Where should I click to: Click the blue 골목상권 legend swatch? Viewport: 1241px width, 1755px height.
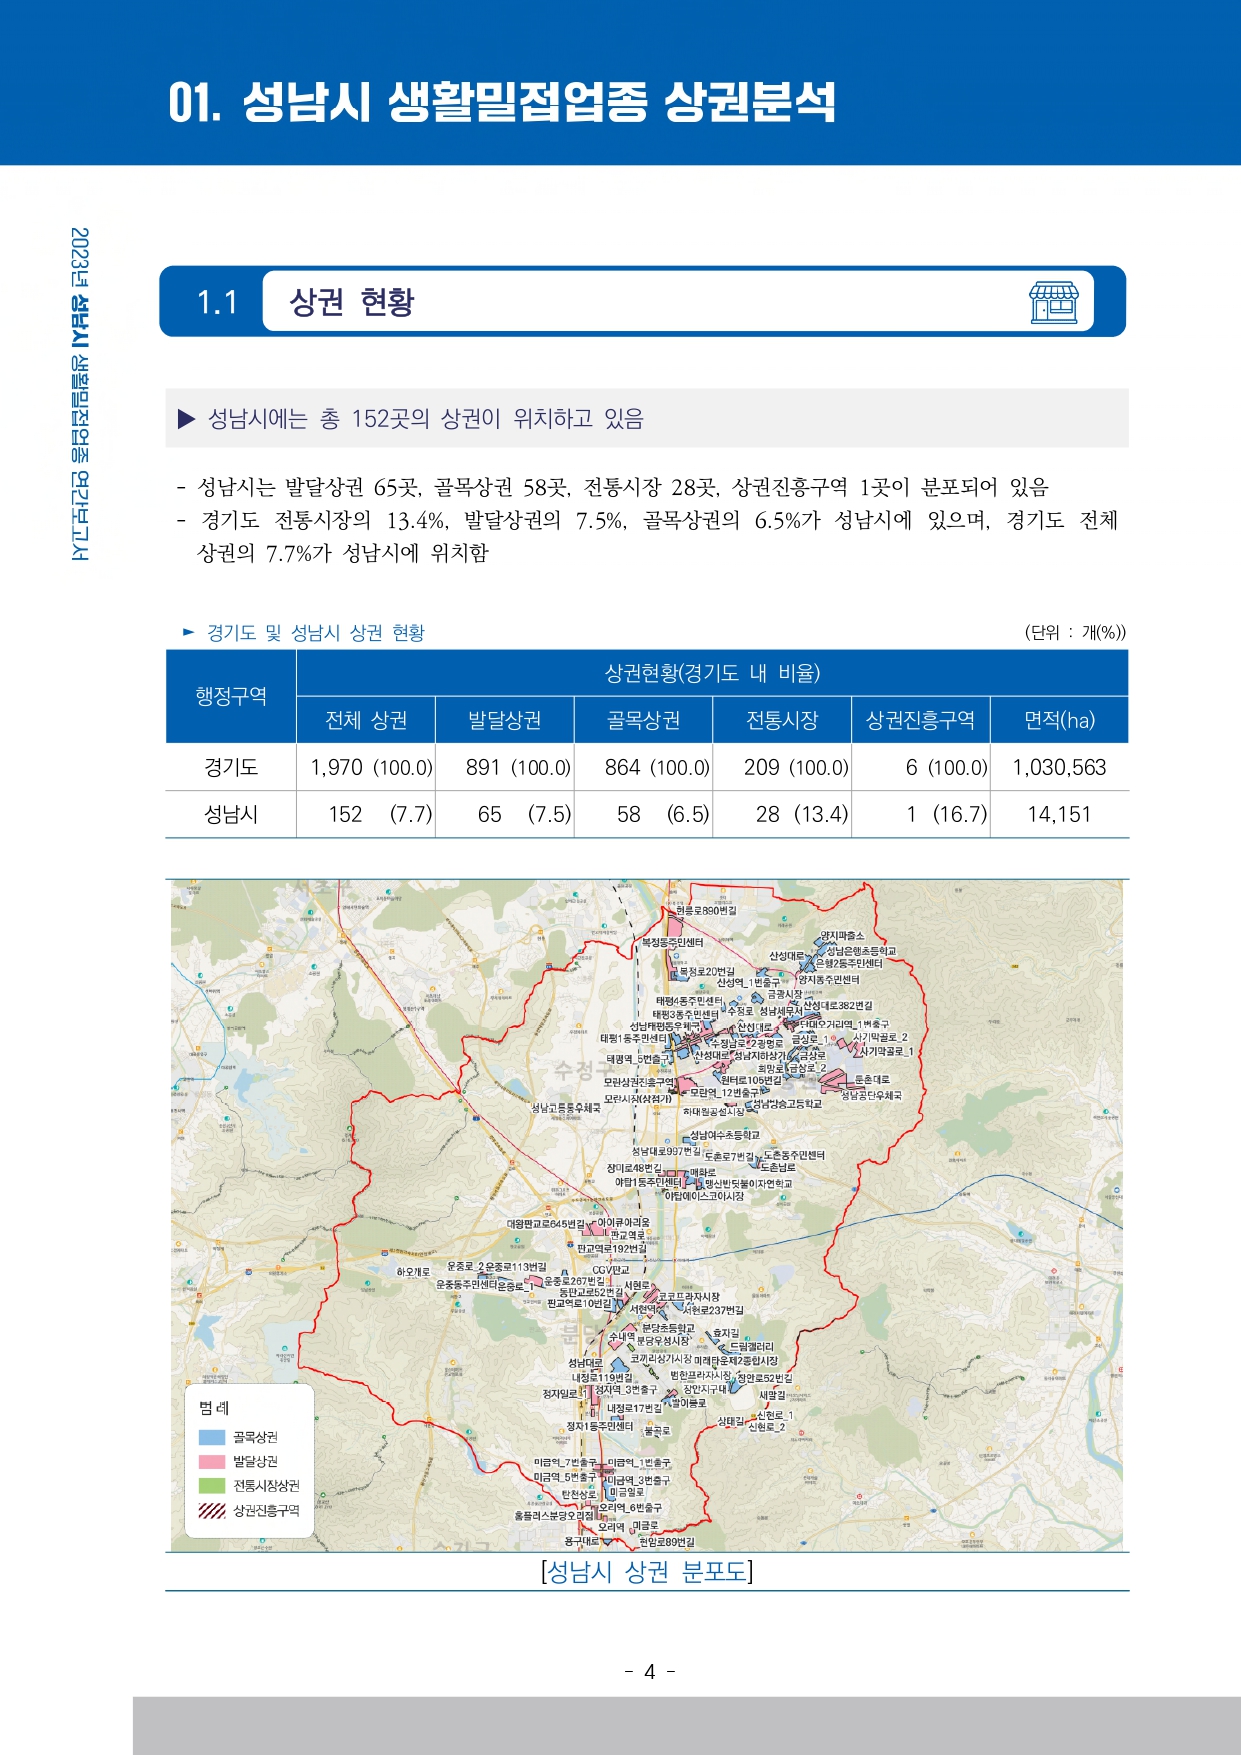pos(212,1437)
